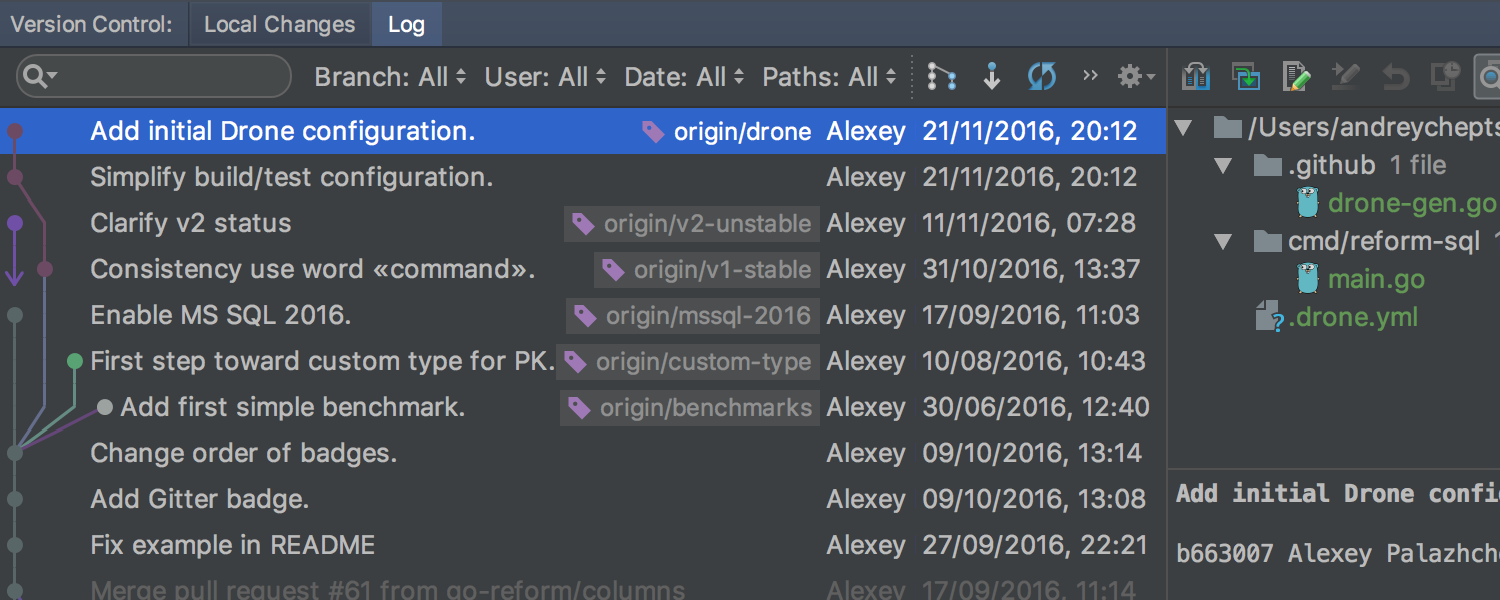Click the Edit Source pencil icon

pyautogui.click(x=1296, y=77)
